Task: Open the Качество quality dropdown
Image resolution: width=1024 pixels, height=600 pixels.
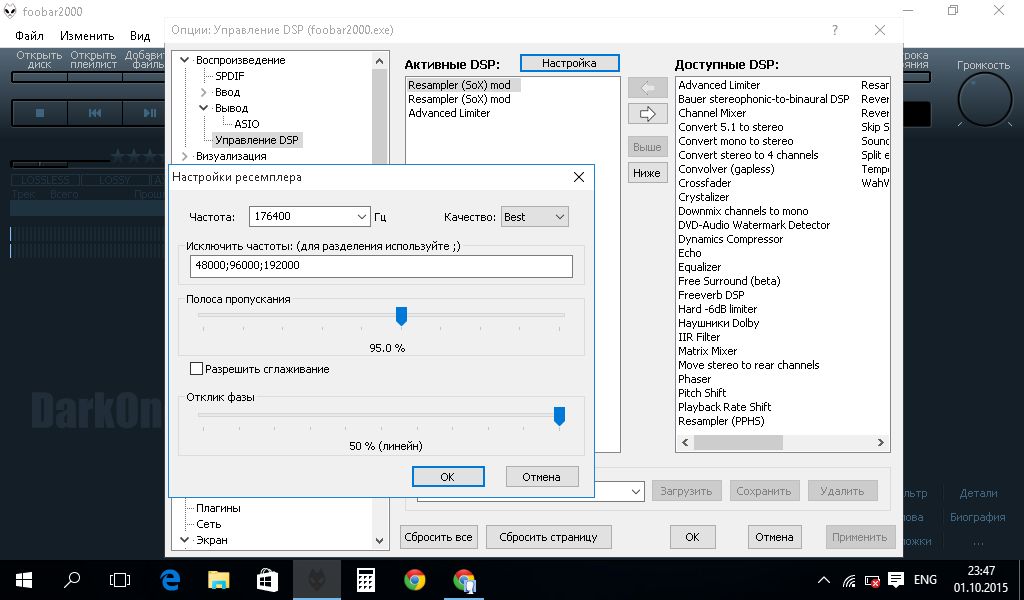Action: (534, 217)
